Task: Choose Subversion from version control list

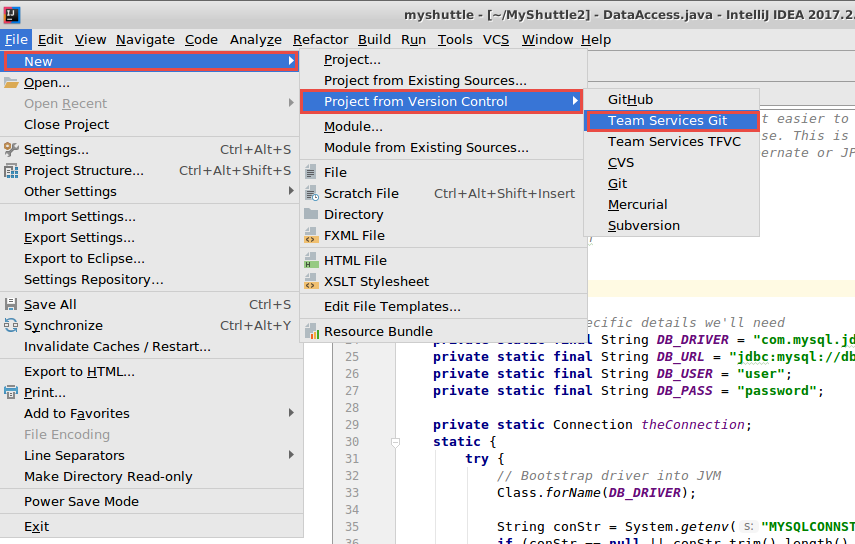Action: point(671,226)
